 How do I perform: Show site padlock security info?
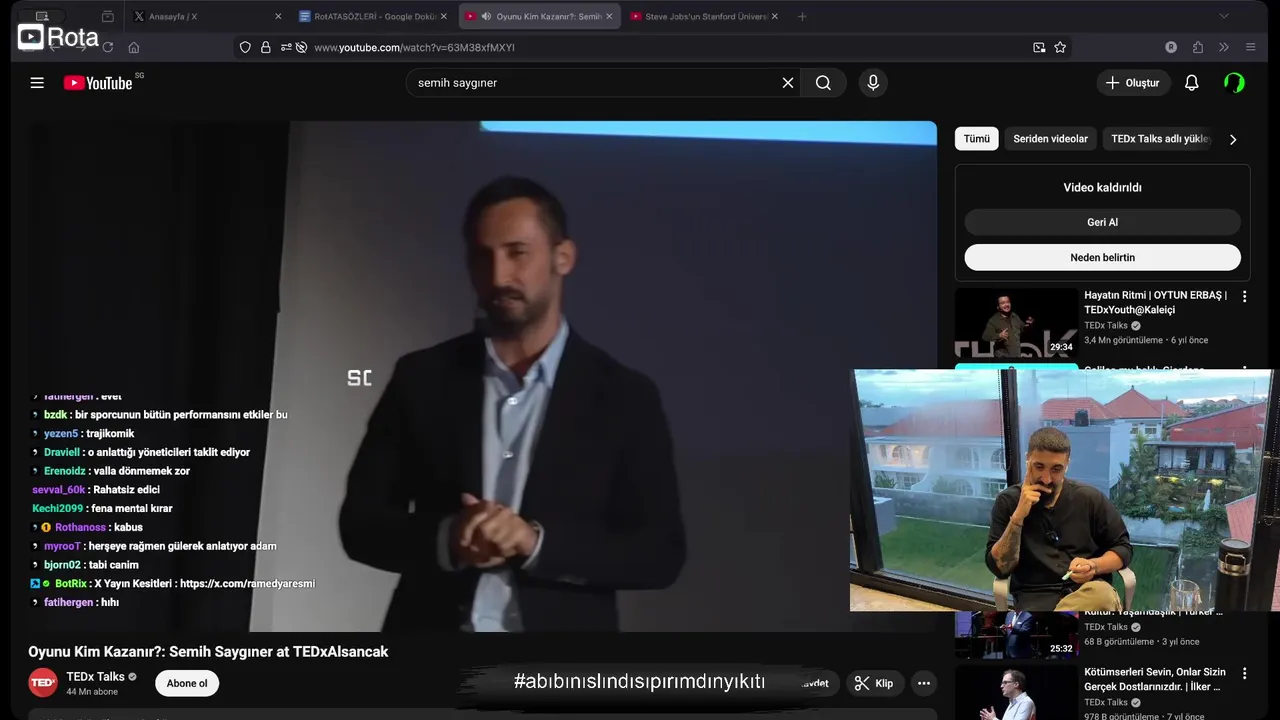pos(266,47)
